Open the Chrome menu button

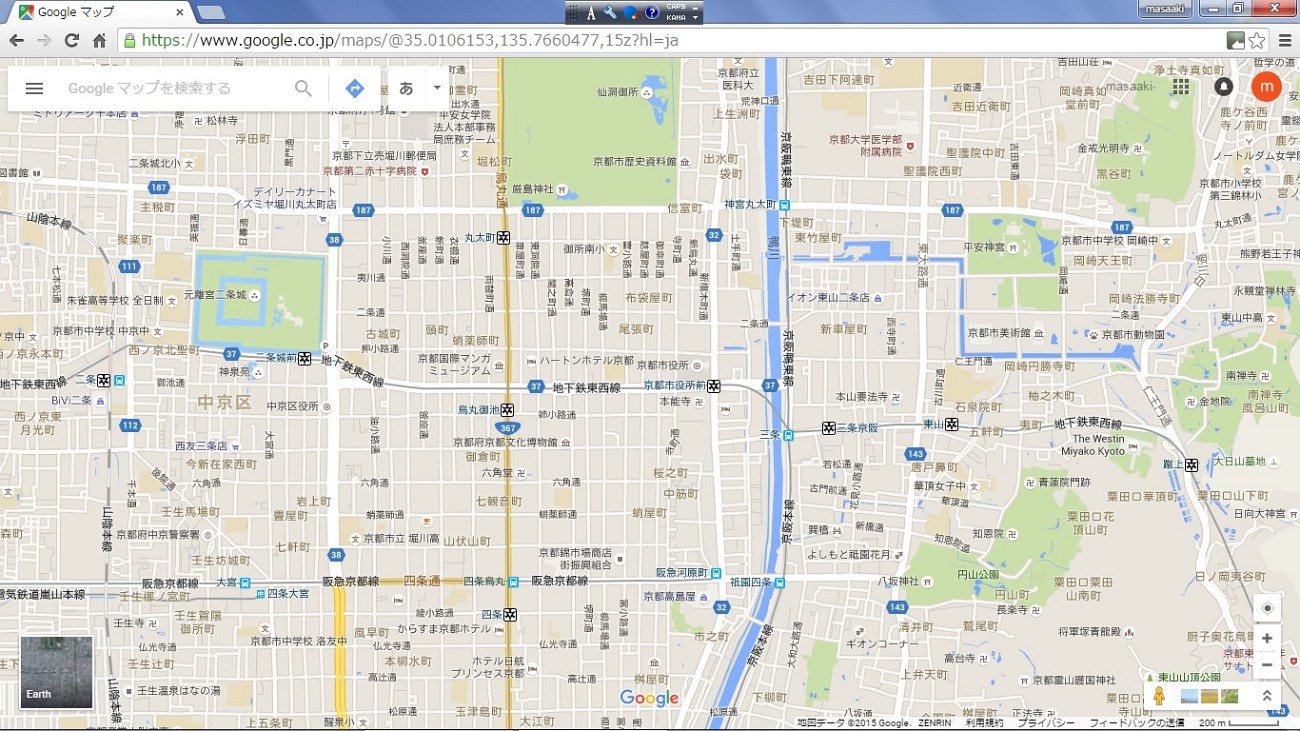pyautogui.click(x=1284, y=40)
